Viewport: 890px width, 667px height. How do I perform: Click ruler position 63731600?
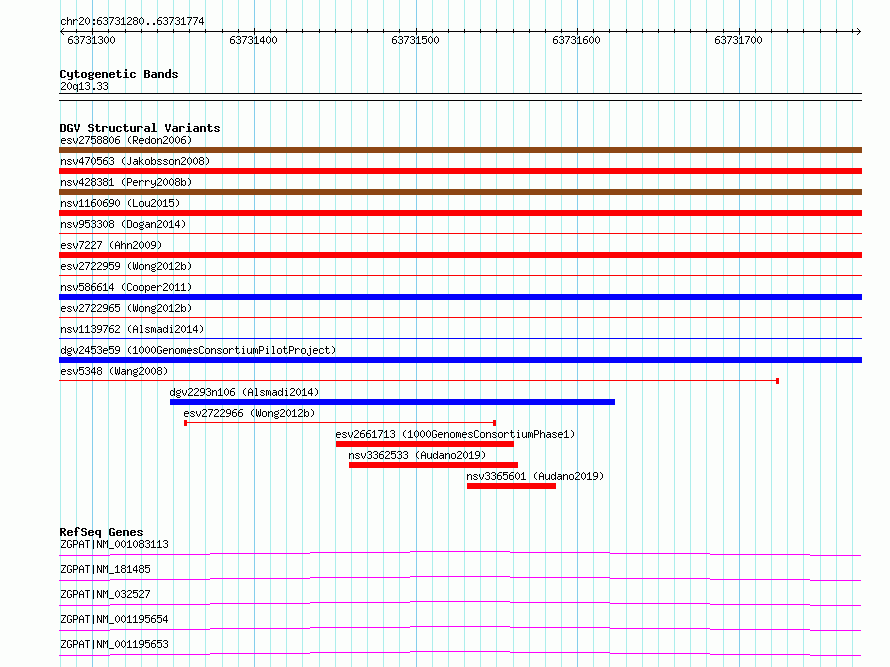(x=576, y=40)
